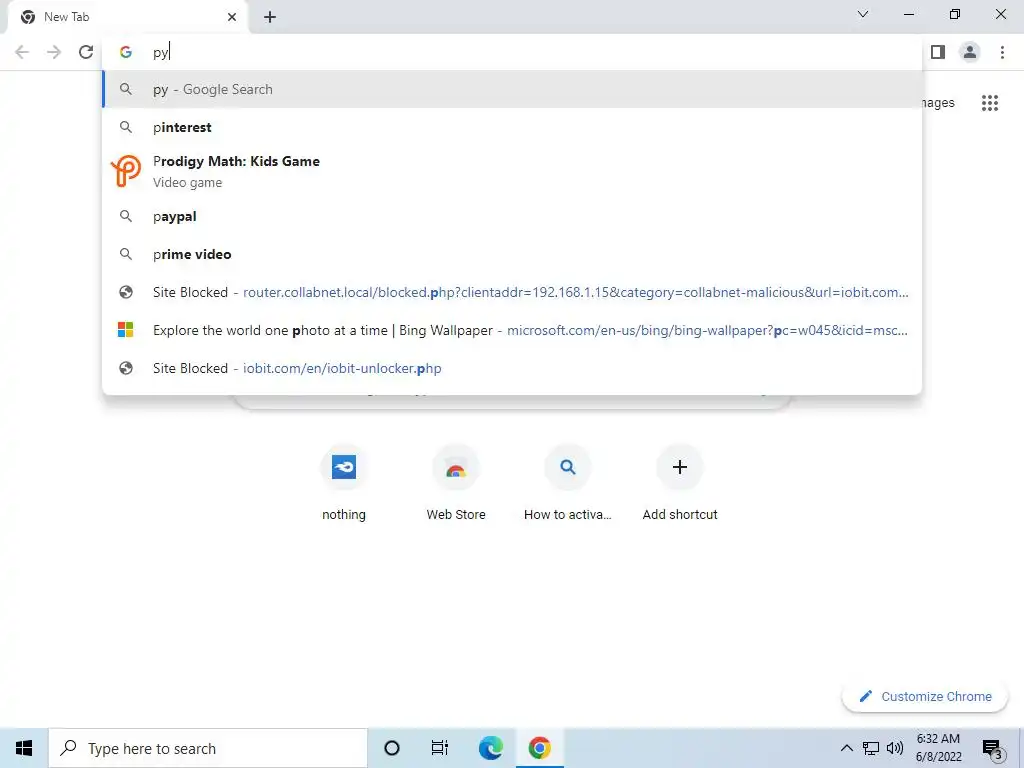Click the browser forward arrow
The height and width of the screenshot is (768, 1024).
[x=54, y=52]
